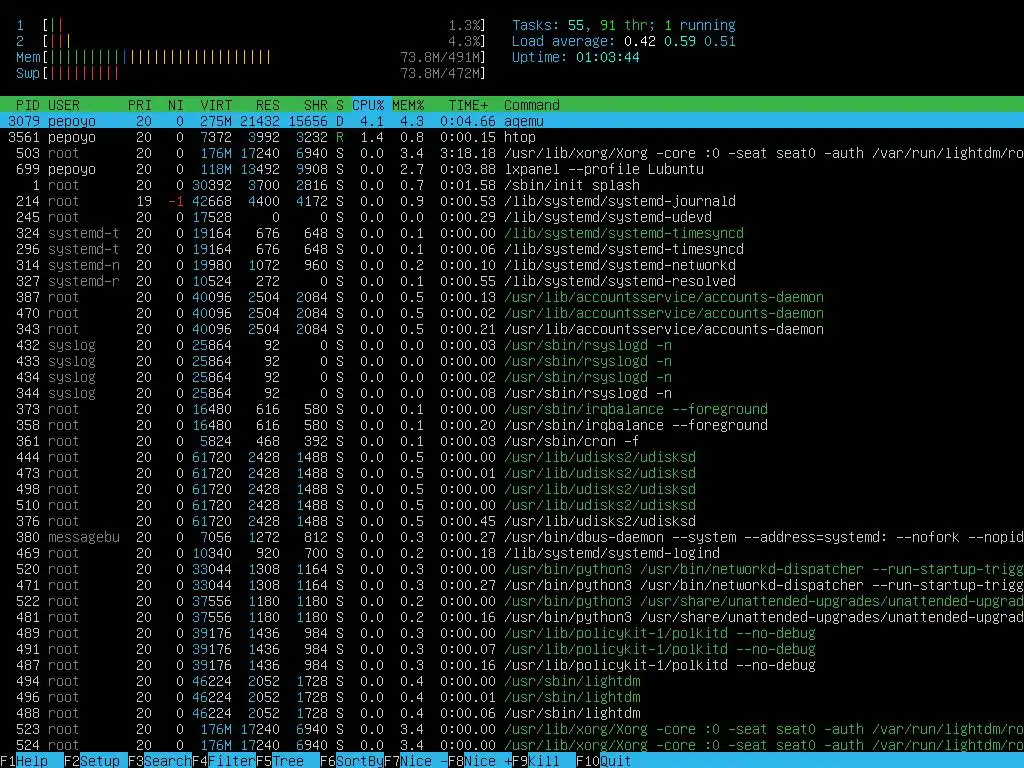
Task: Select the polkitd row with PID 489
Action: pyautogui.click(x=512, y=633)
